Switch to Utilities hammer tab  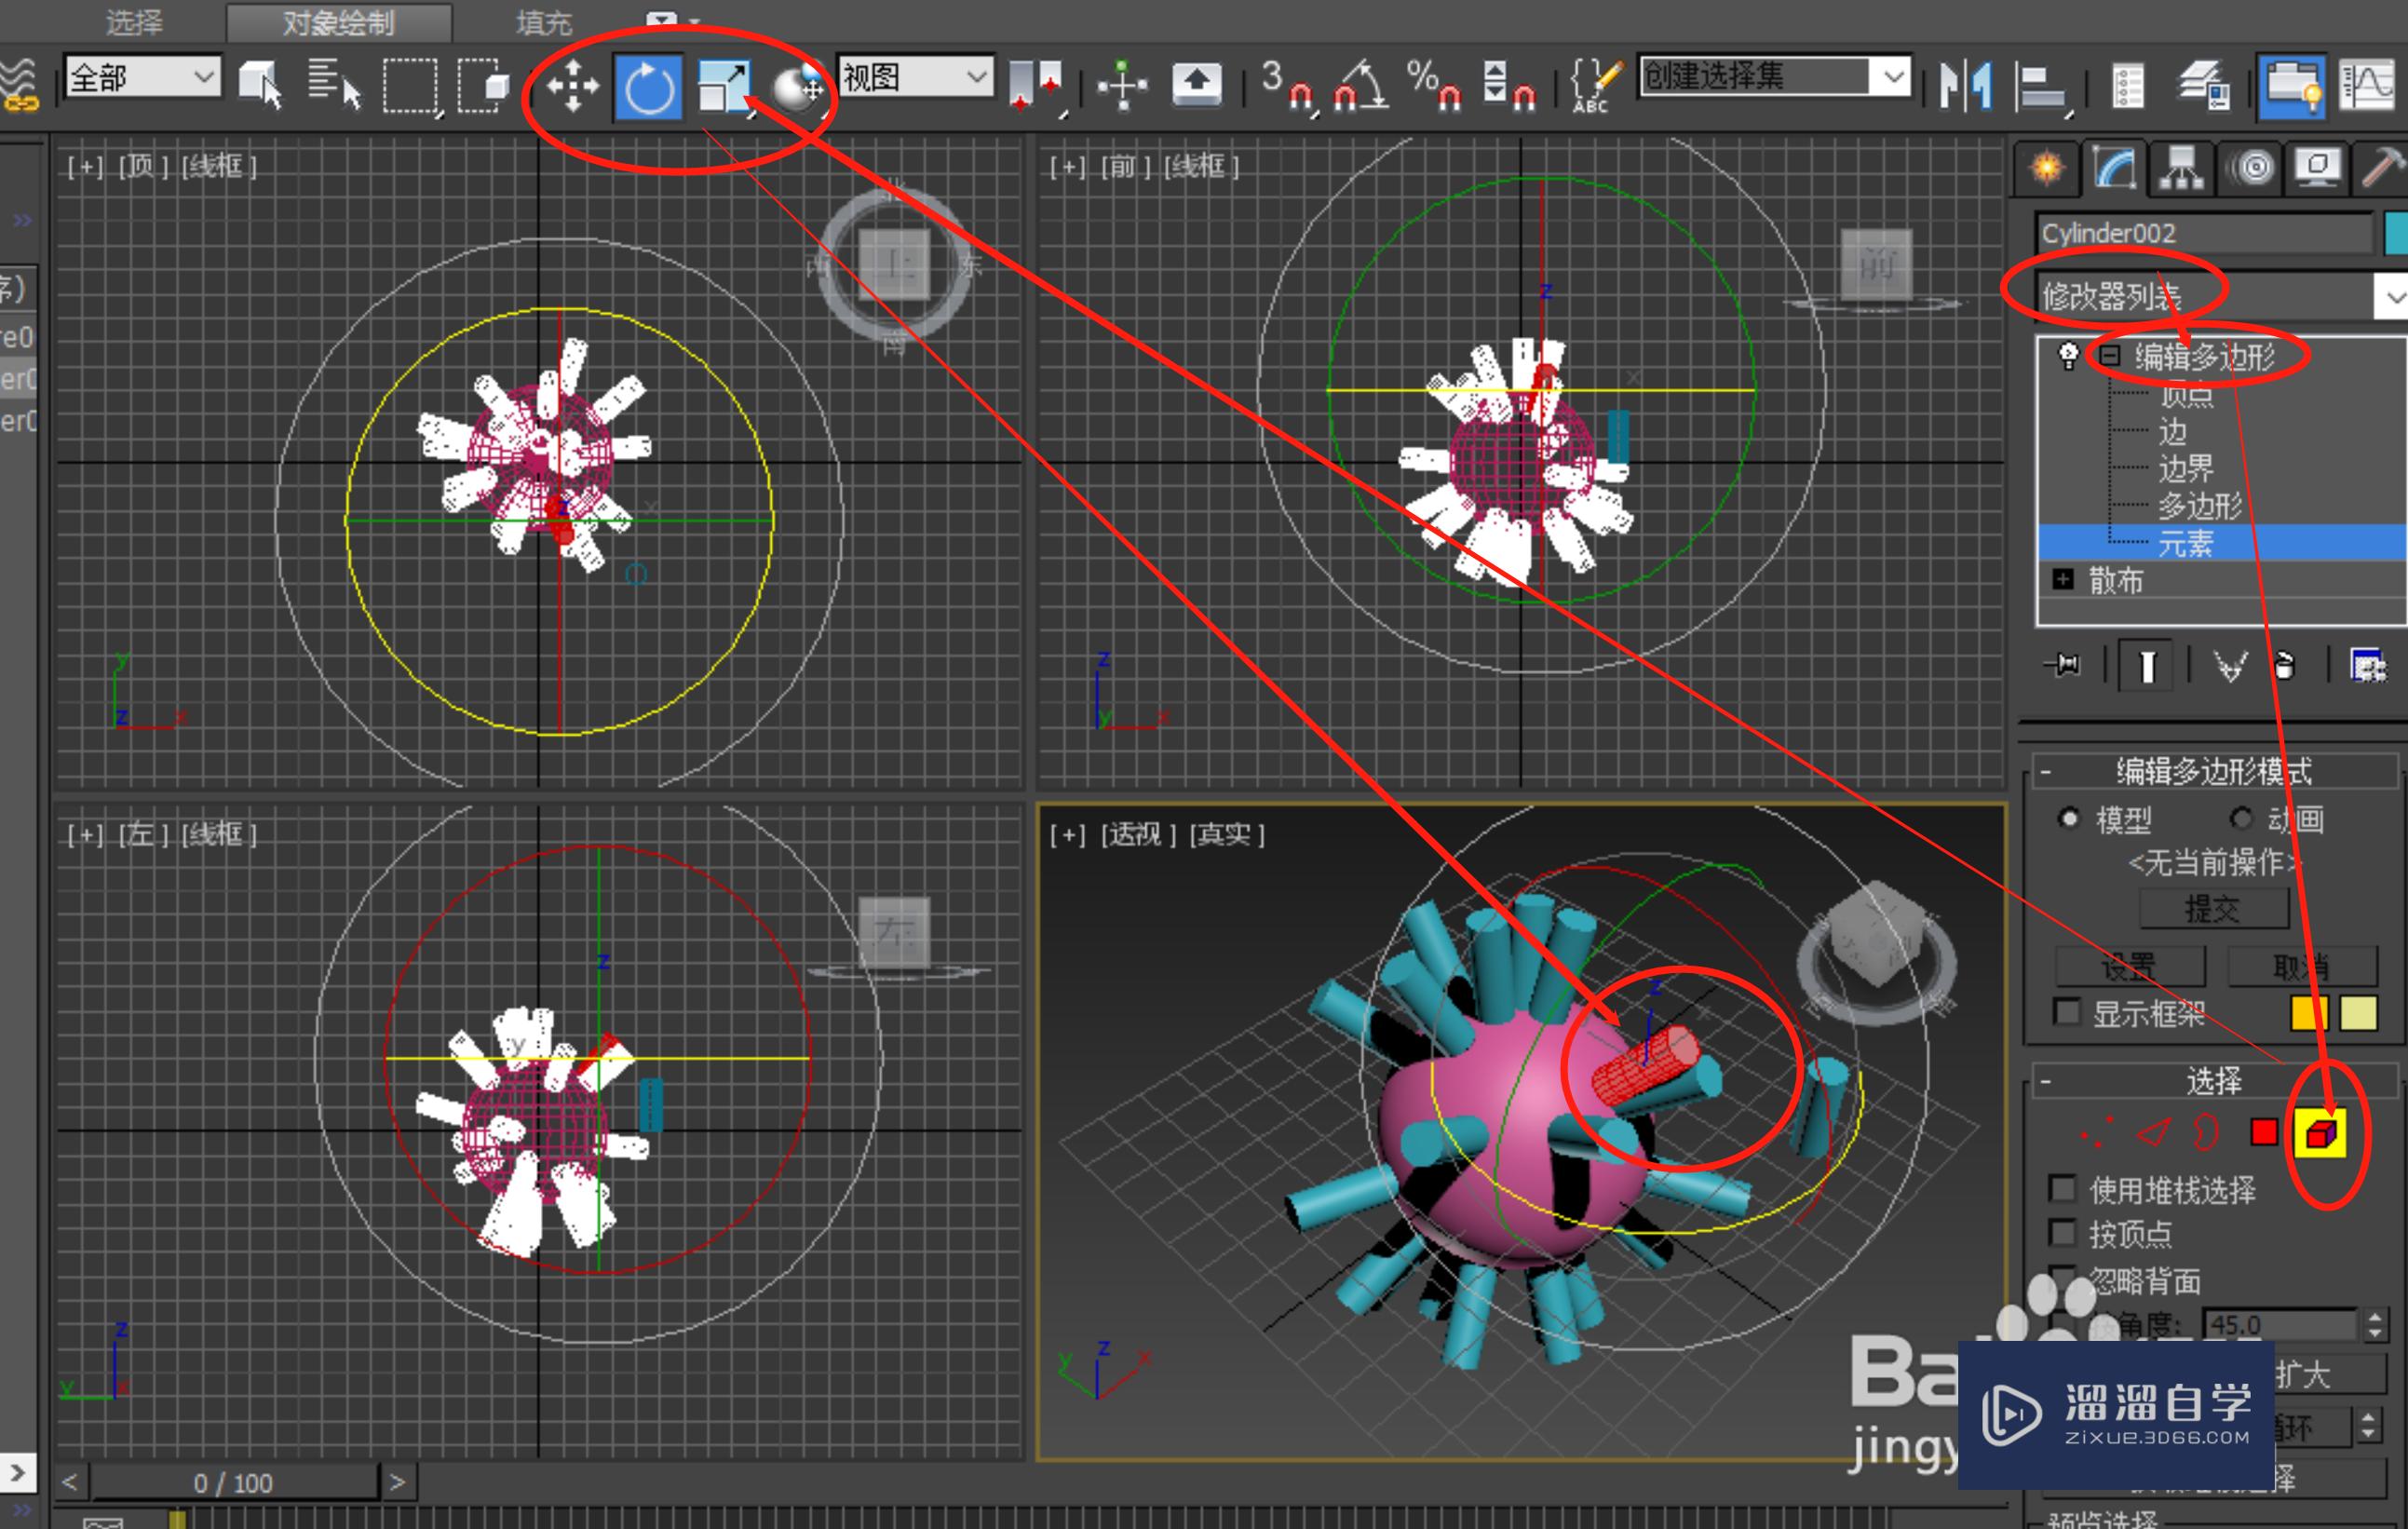(x=2382, y=167)
